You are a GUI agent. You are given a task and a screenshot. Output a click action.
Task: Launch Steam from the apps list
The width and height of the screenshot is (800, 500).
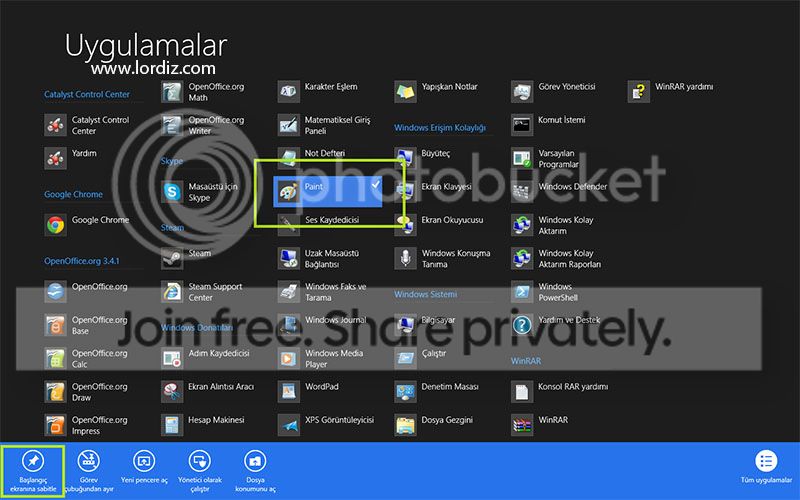pos(172,256)
